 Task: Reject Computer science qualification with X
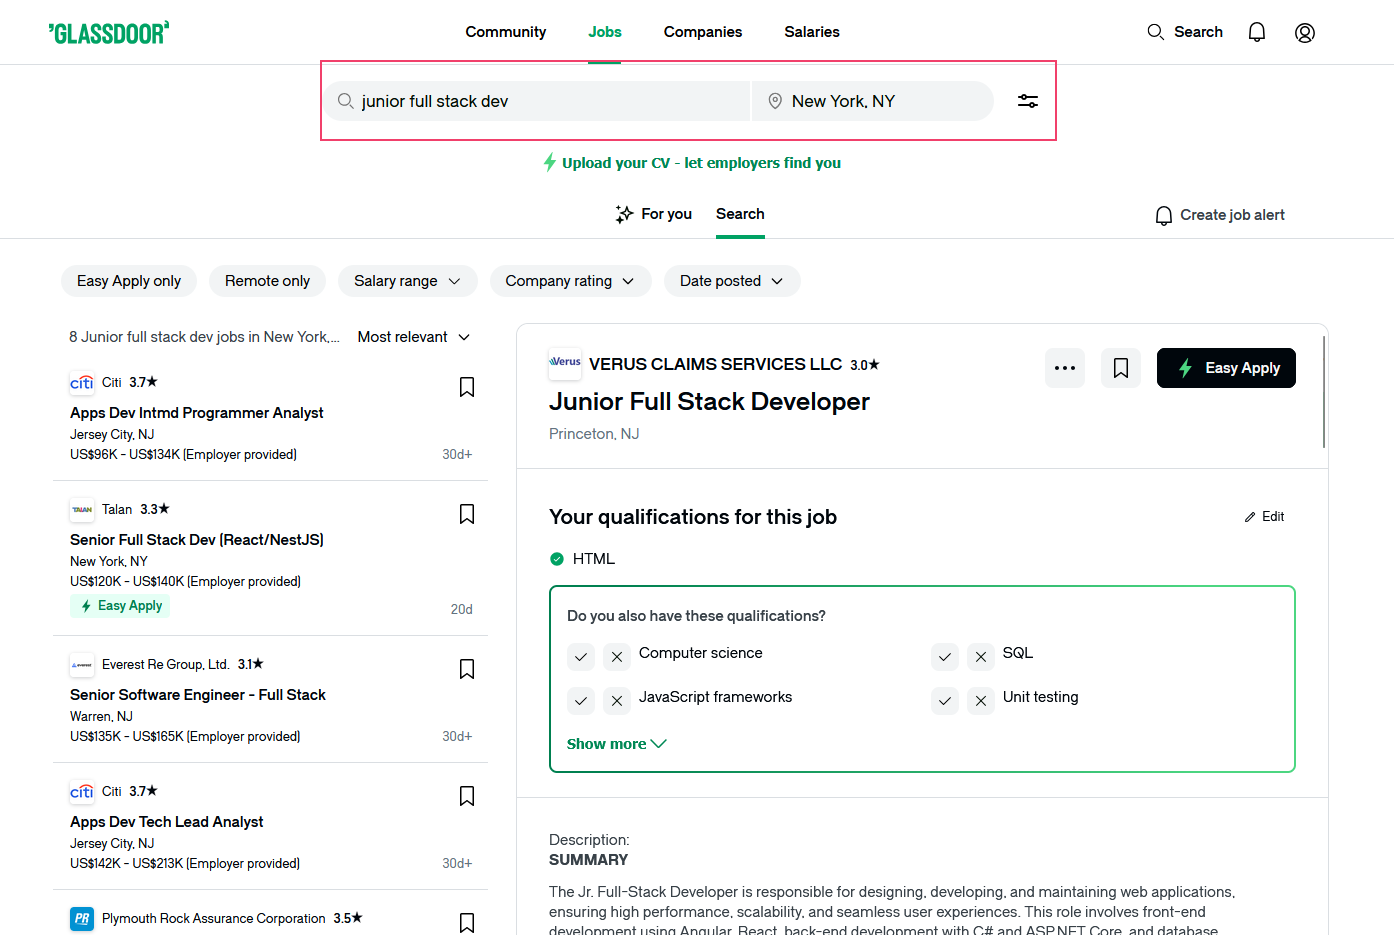[x=617, y=657]
